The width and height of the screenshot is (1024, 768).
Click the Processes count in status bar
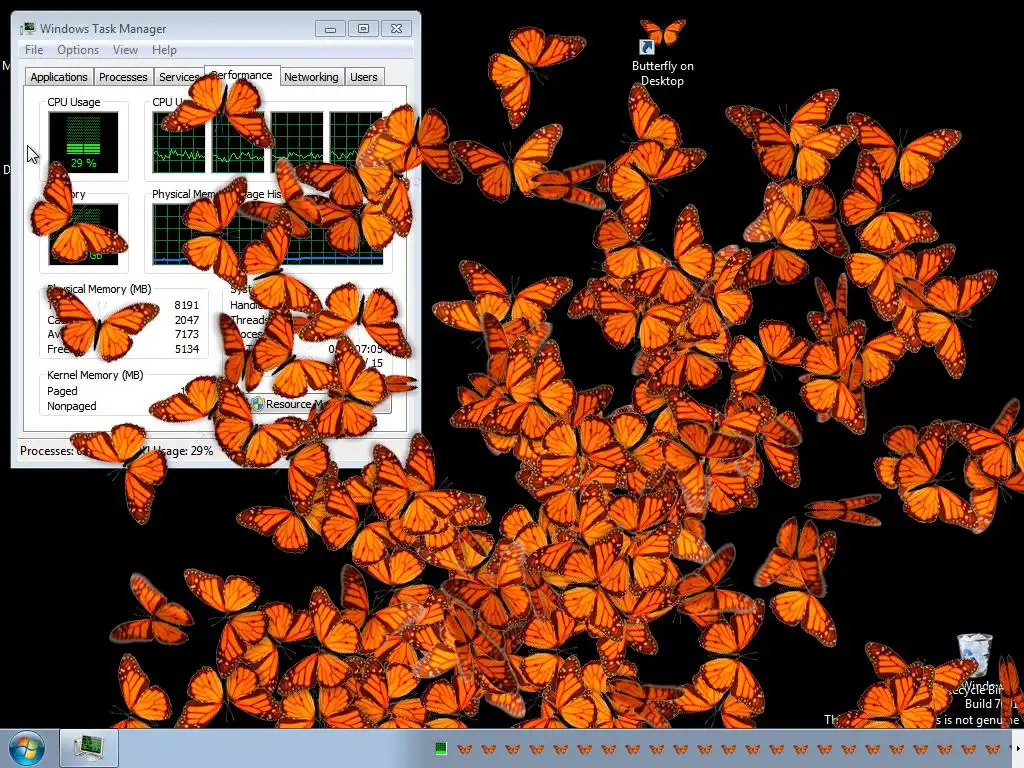pos(52,451)
